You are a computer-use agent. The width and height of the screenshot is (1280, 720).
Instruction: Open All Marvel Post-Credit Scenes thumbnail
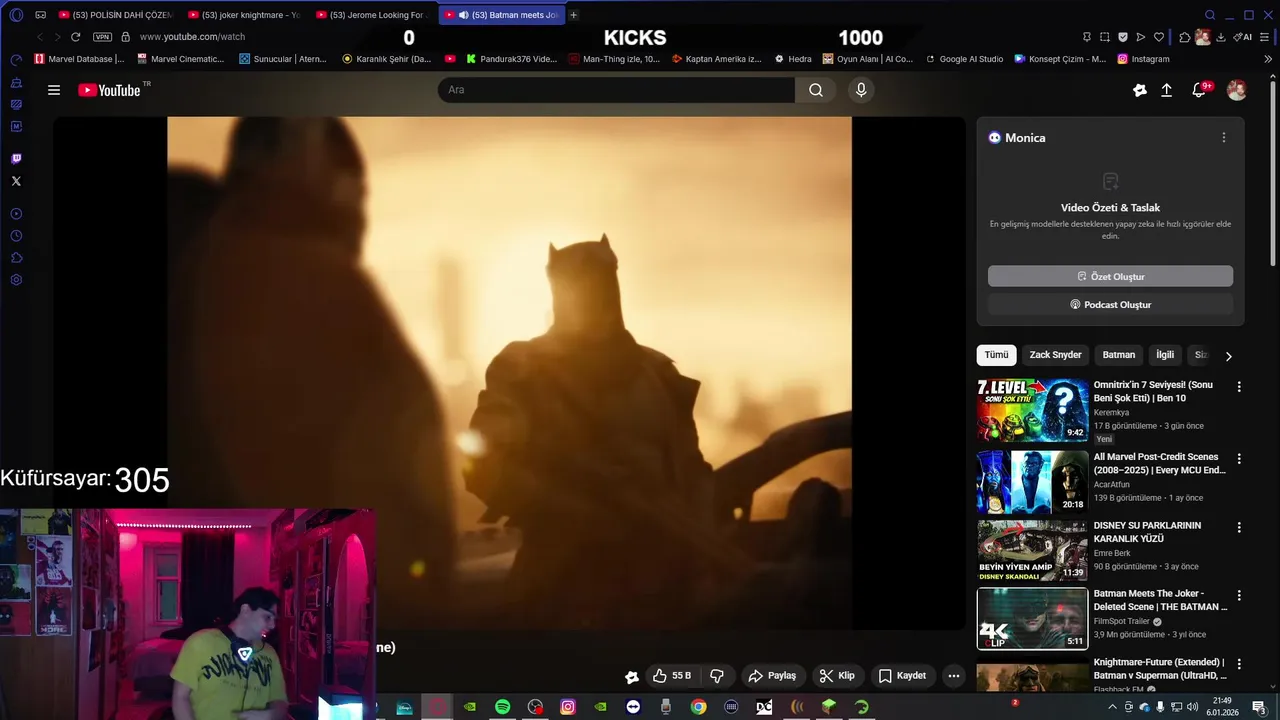pyautogui.click(x=1032, y=482)
